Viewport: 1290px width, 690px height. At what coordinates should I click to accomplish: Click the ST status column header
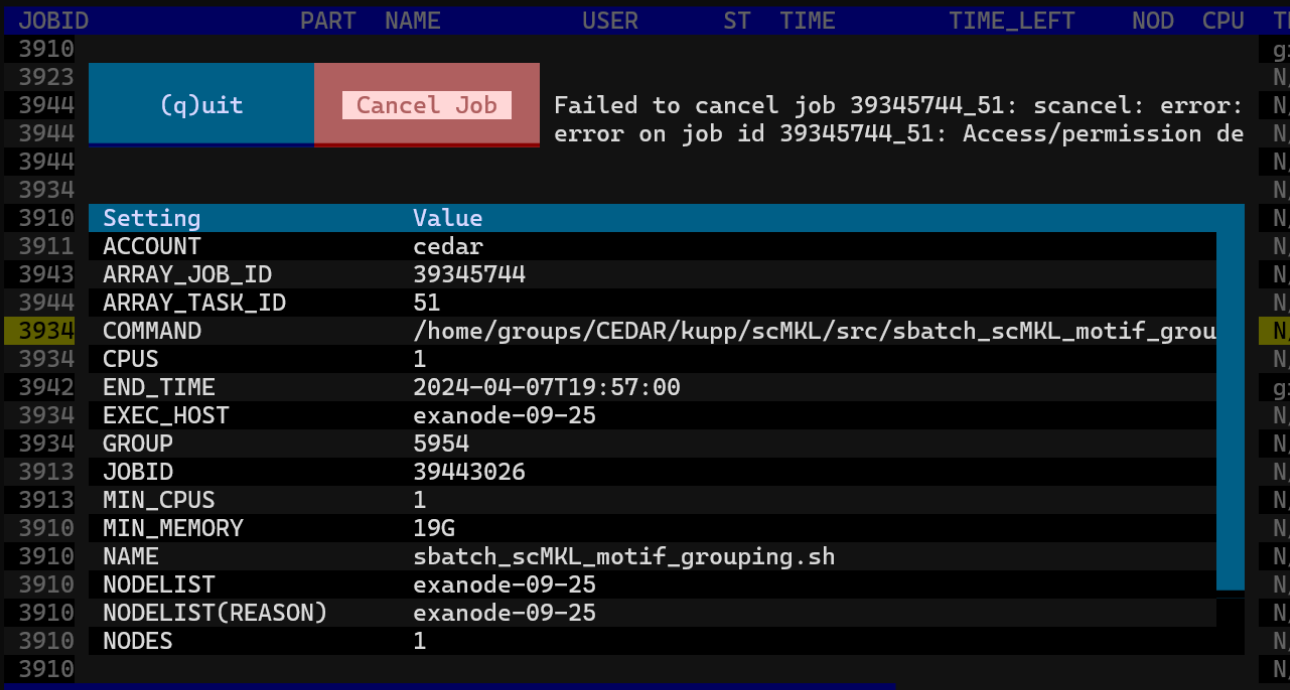point(737,21)
